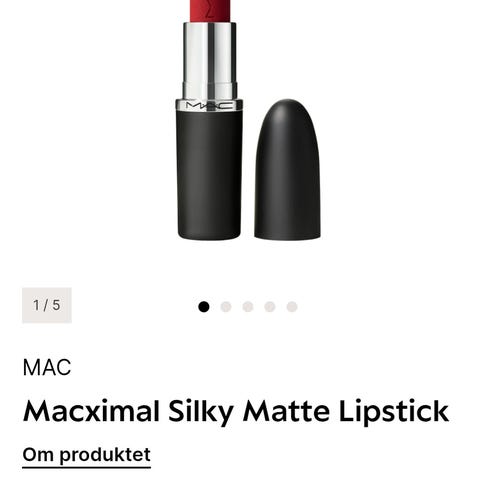Click the word Lipstick in the title

[394, 413]
